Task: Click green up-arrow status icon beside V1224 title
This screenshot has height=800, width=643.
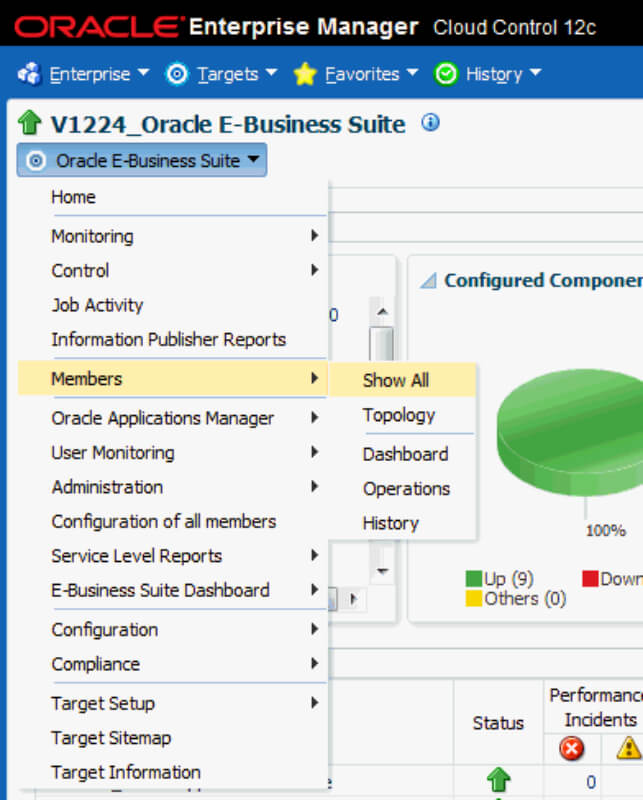Action: tap(29, 123)
